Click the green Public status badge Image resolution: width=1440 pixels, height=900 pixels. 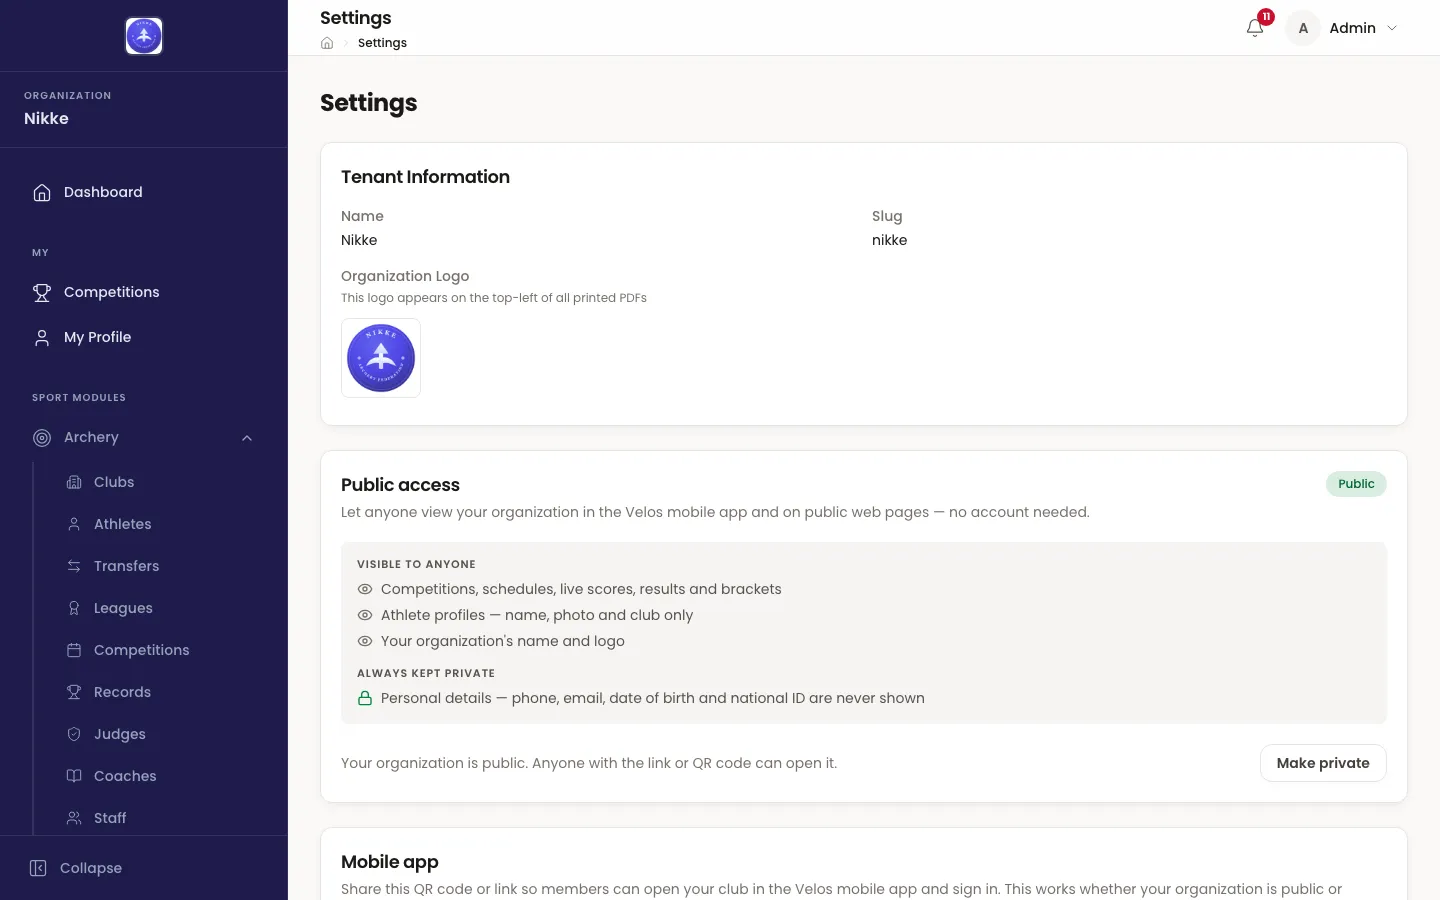tap(1356, 484)
